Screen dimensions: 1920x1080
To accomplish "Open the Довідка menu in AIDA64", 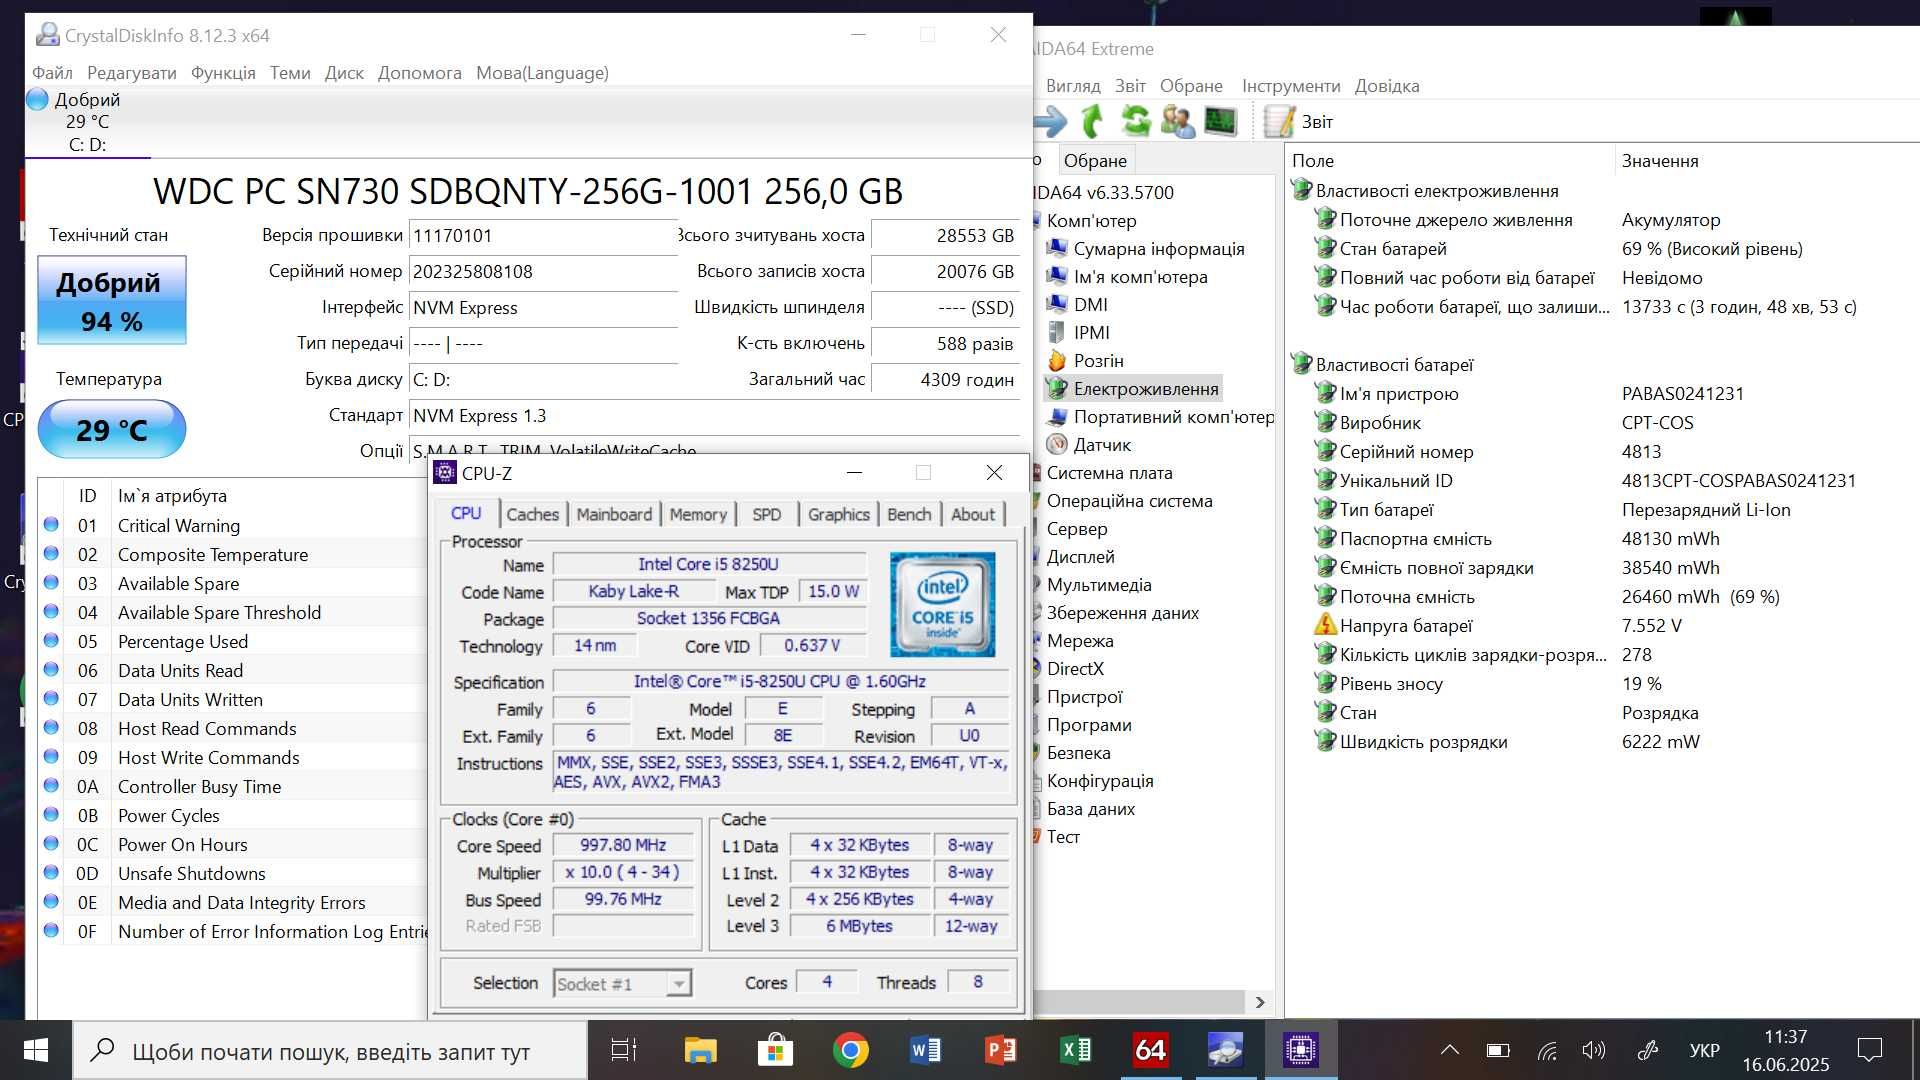I will click(1387, 86).
